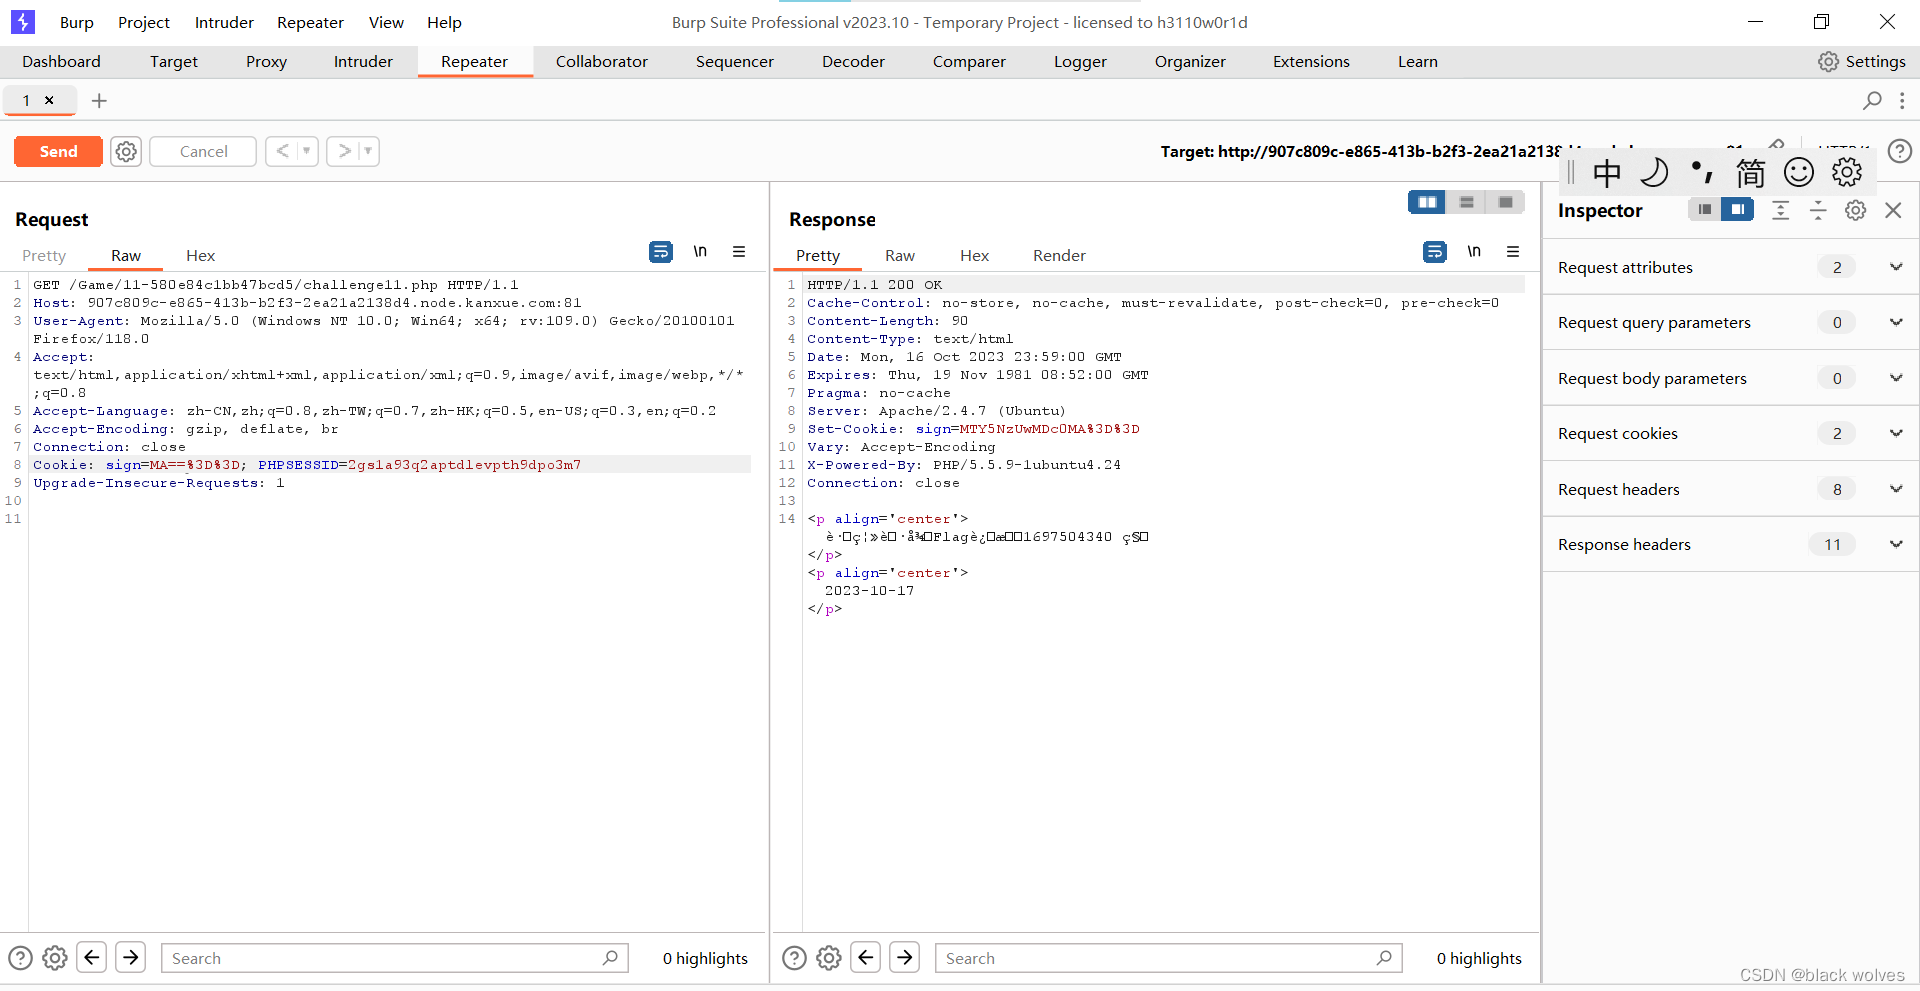Open Repeater help question mark
This screenshot has height=991, width=1920.
point(1899,151)
